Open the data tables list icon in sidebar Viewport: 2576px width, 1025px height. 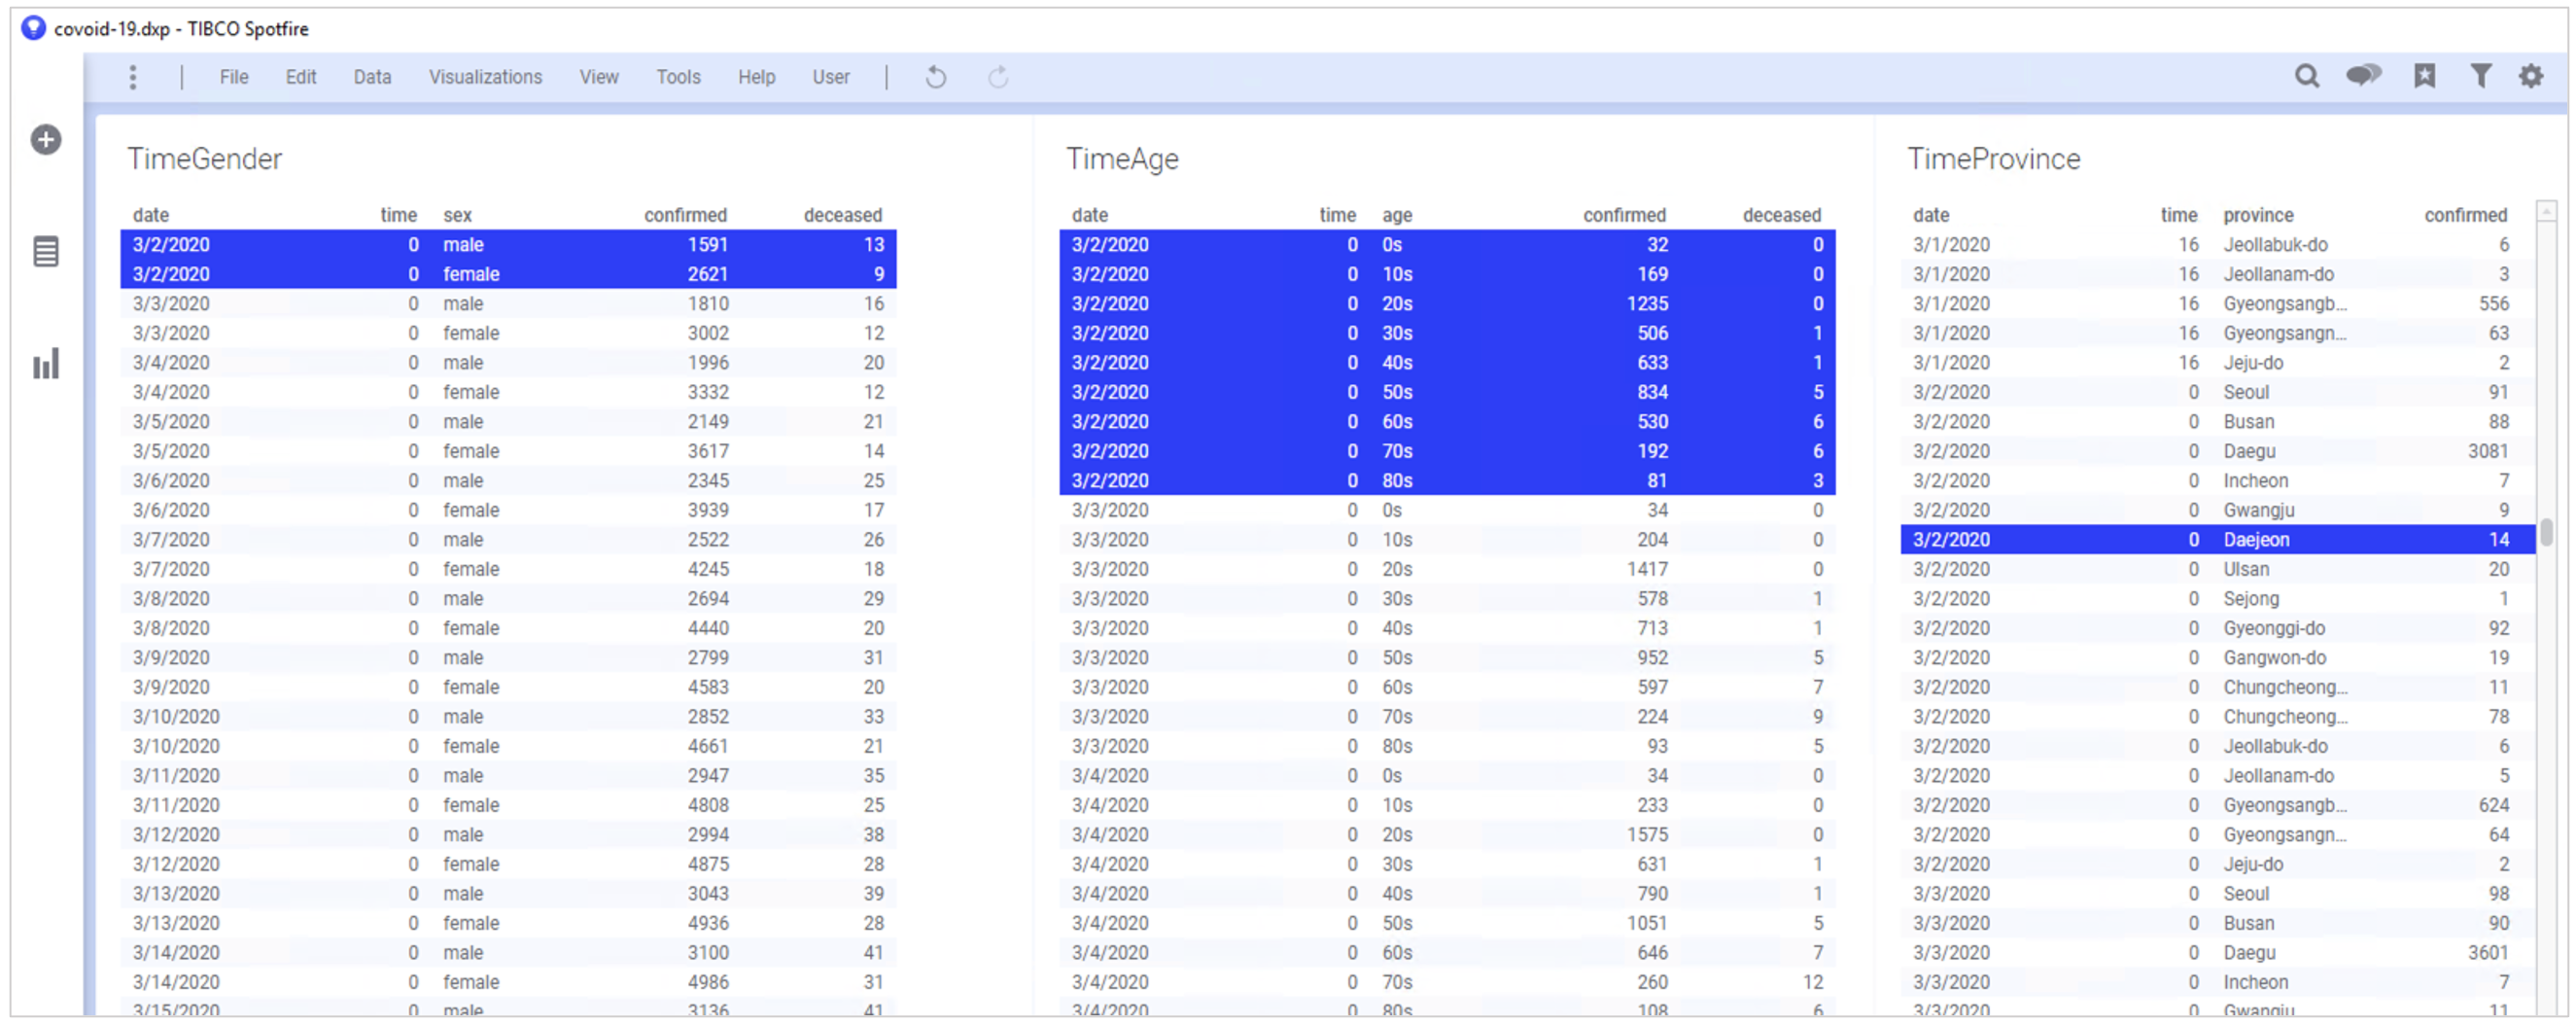pyautogui.click(x=46, y=251)
